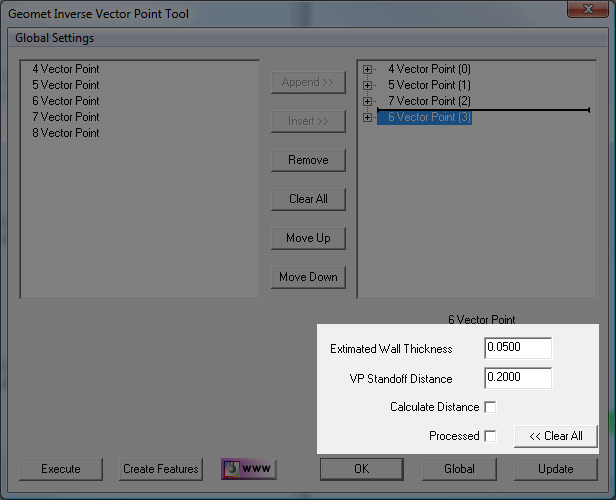The image size is (616, 500).
Task: Click the Move Up button
Action: pyautogui.click(x=308, y=238)
